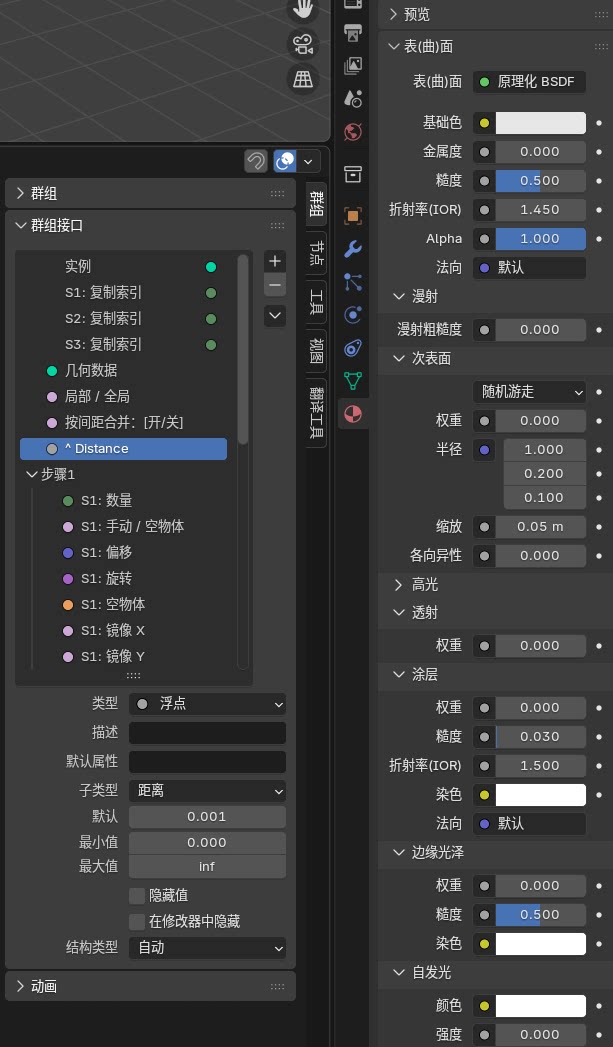Image resolution: width=613 pixels, height=1047 pixels.
Task: Click the pan view hand icon
Action: tap(302, 9)
